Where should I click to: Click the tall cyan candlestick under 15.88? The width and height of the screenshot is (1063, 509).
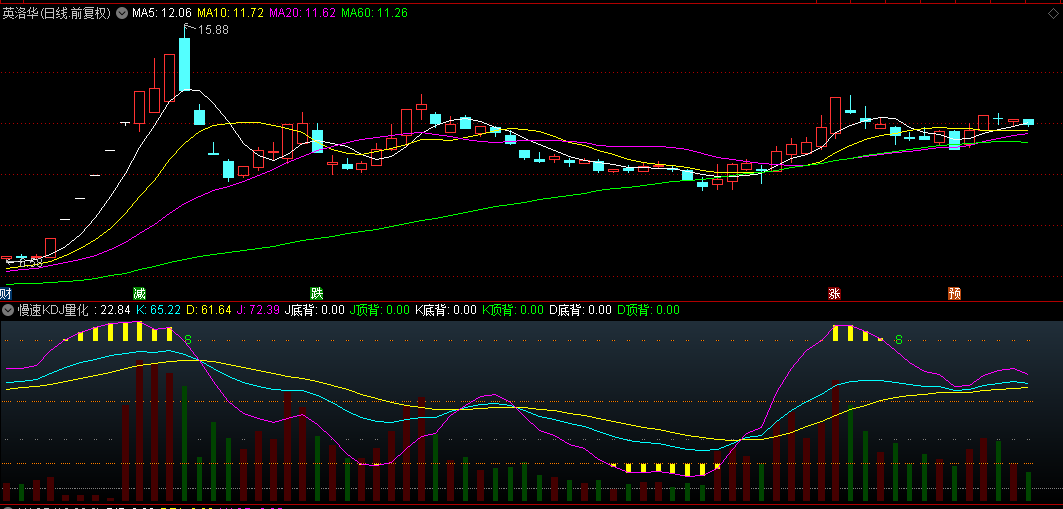coord(184,64)
